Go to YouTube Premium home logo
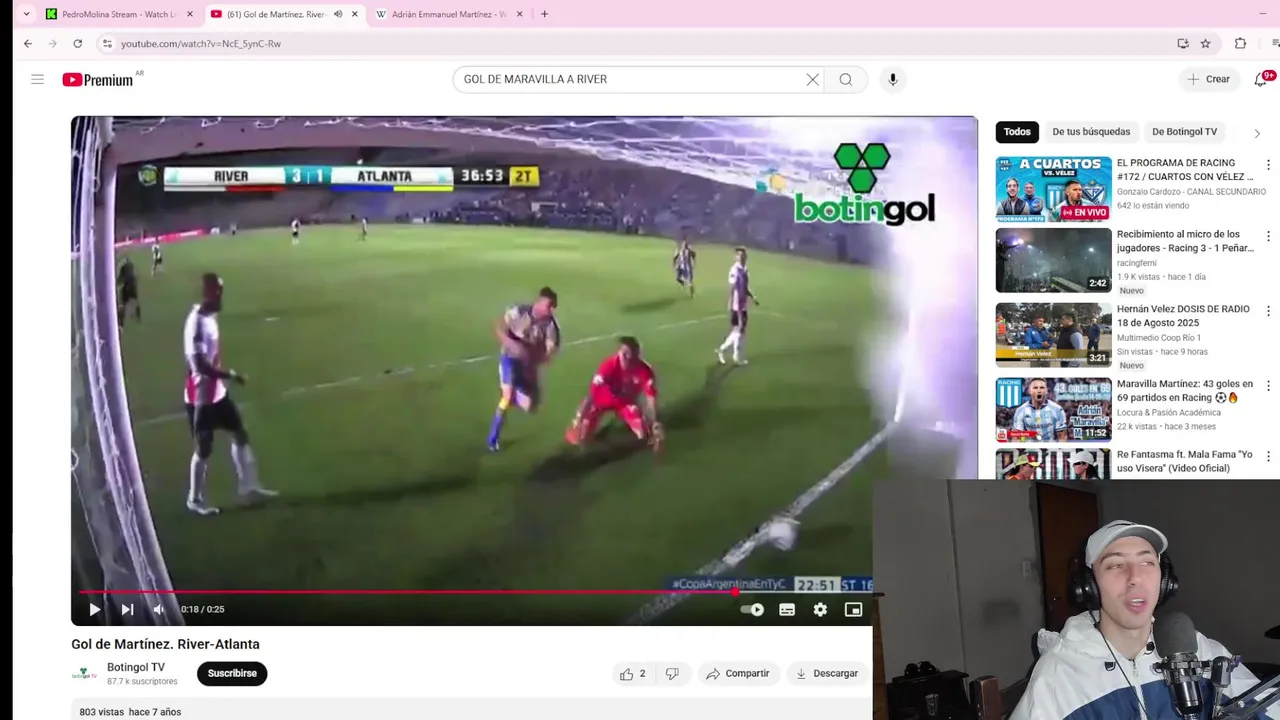Image resolution: width=1280 pixels, height=720 pixels. pyautogui.click(x=98, y=80)
